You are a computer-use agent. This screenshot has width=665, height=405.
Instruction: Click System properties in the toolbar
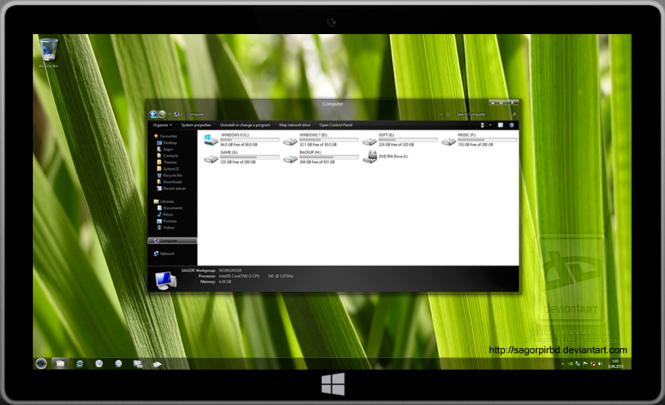[x=196, y=125]
